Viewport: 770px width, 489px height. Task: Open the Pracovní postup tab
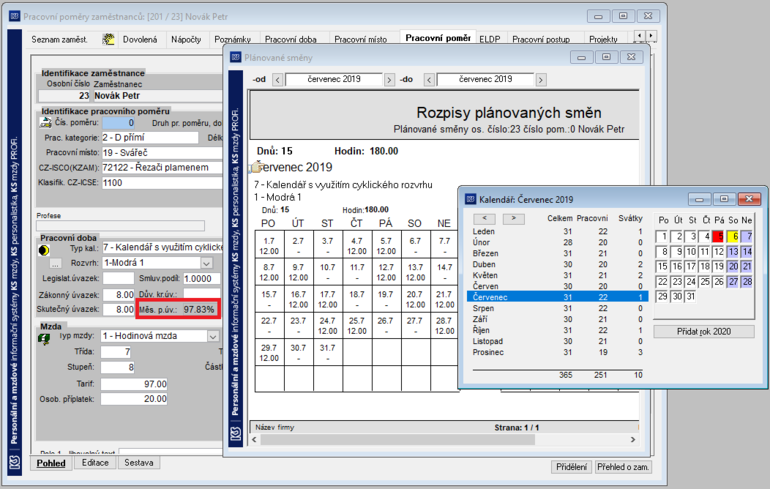click(x=541, y=39)
